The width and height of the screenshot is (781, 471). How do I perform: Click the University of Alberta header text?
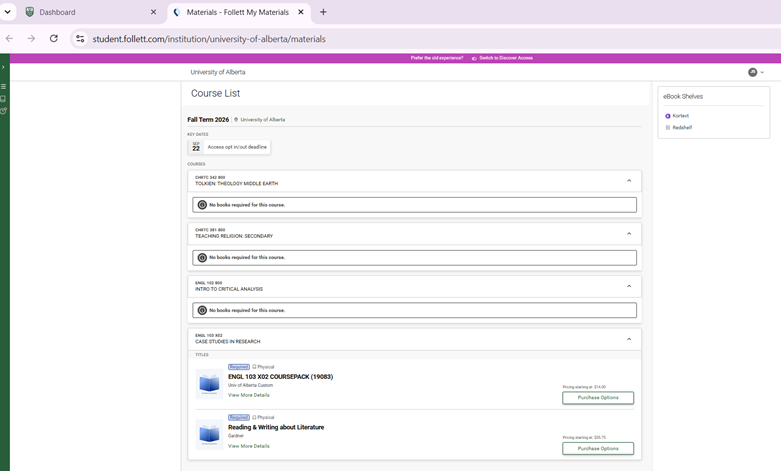click(x=218, y=72)
